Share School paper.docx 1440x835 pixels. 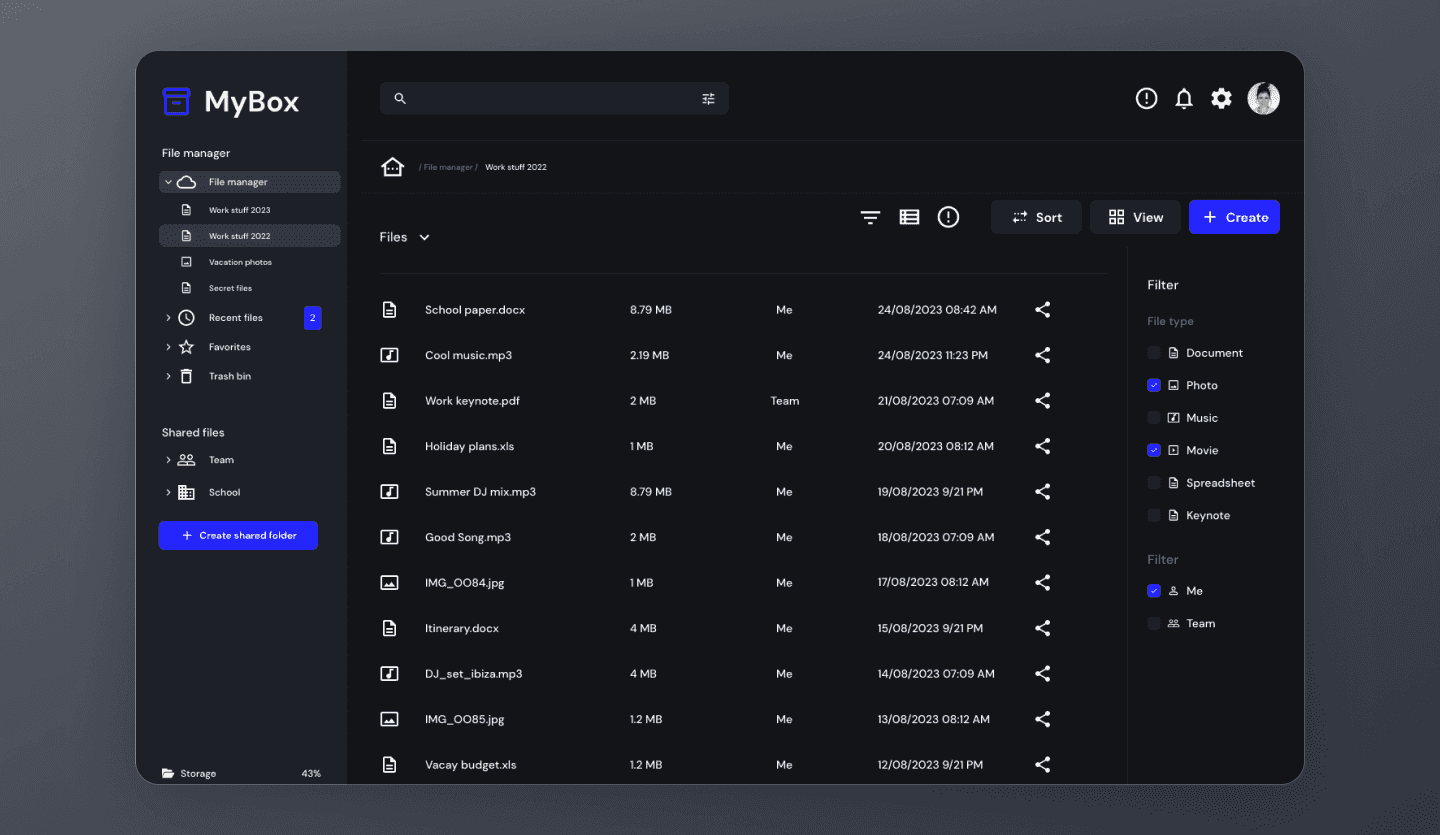[1042, 310]
